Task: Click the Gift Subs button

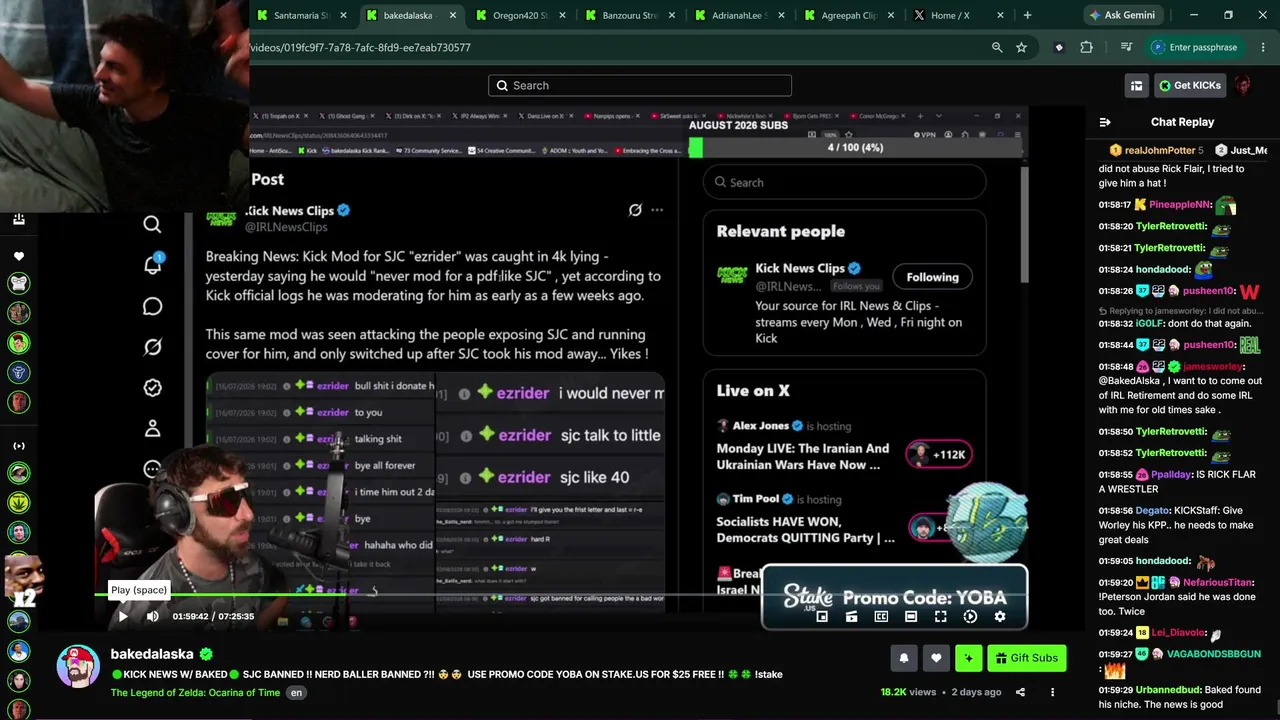Action: (1026, 658)
